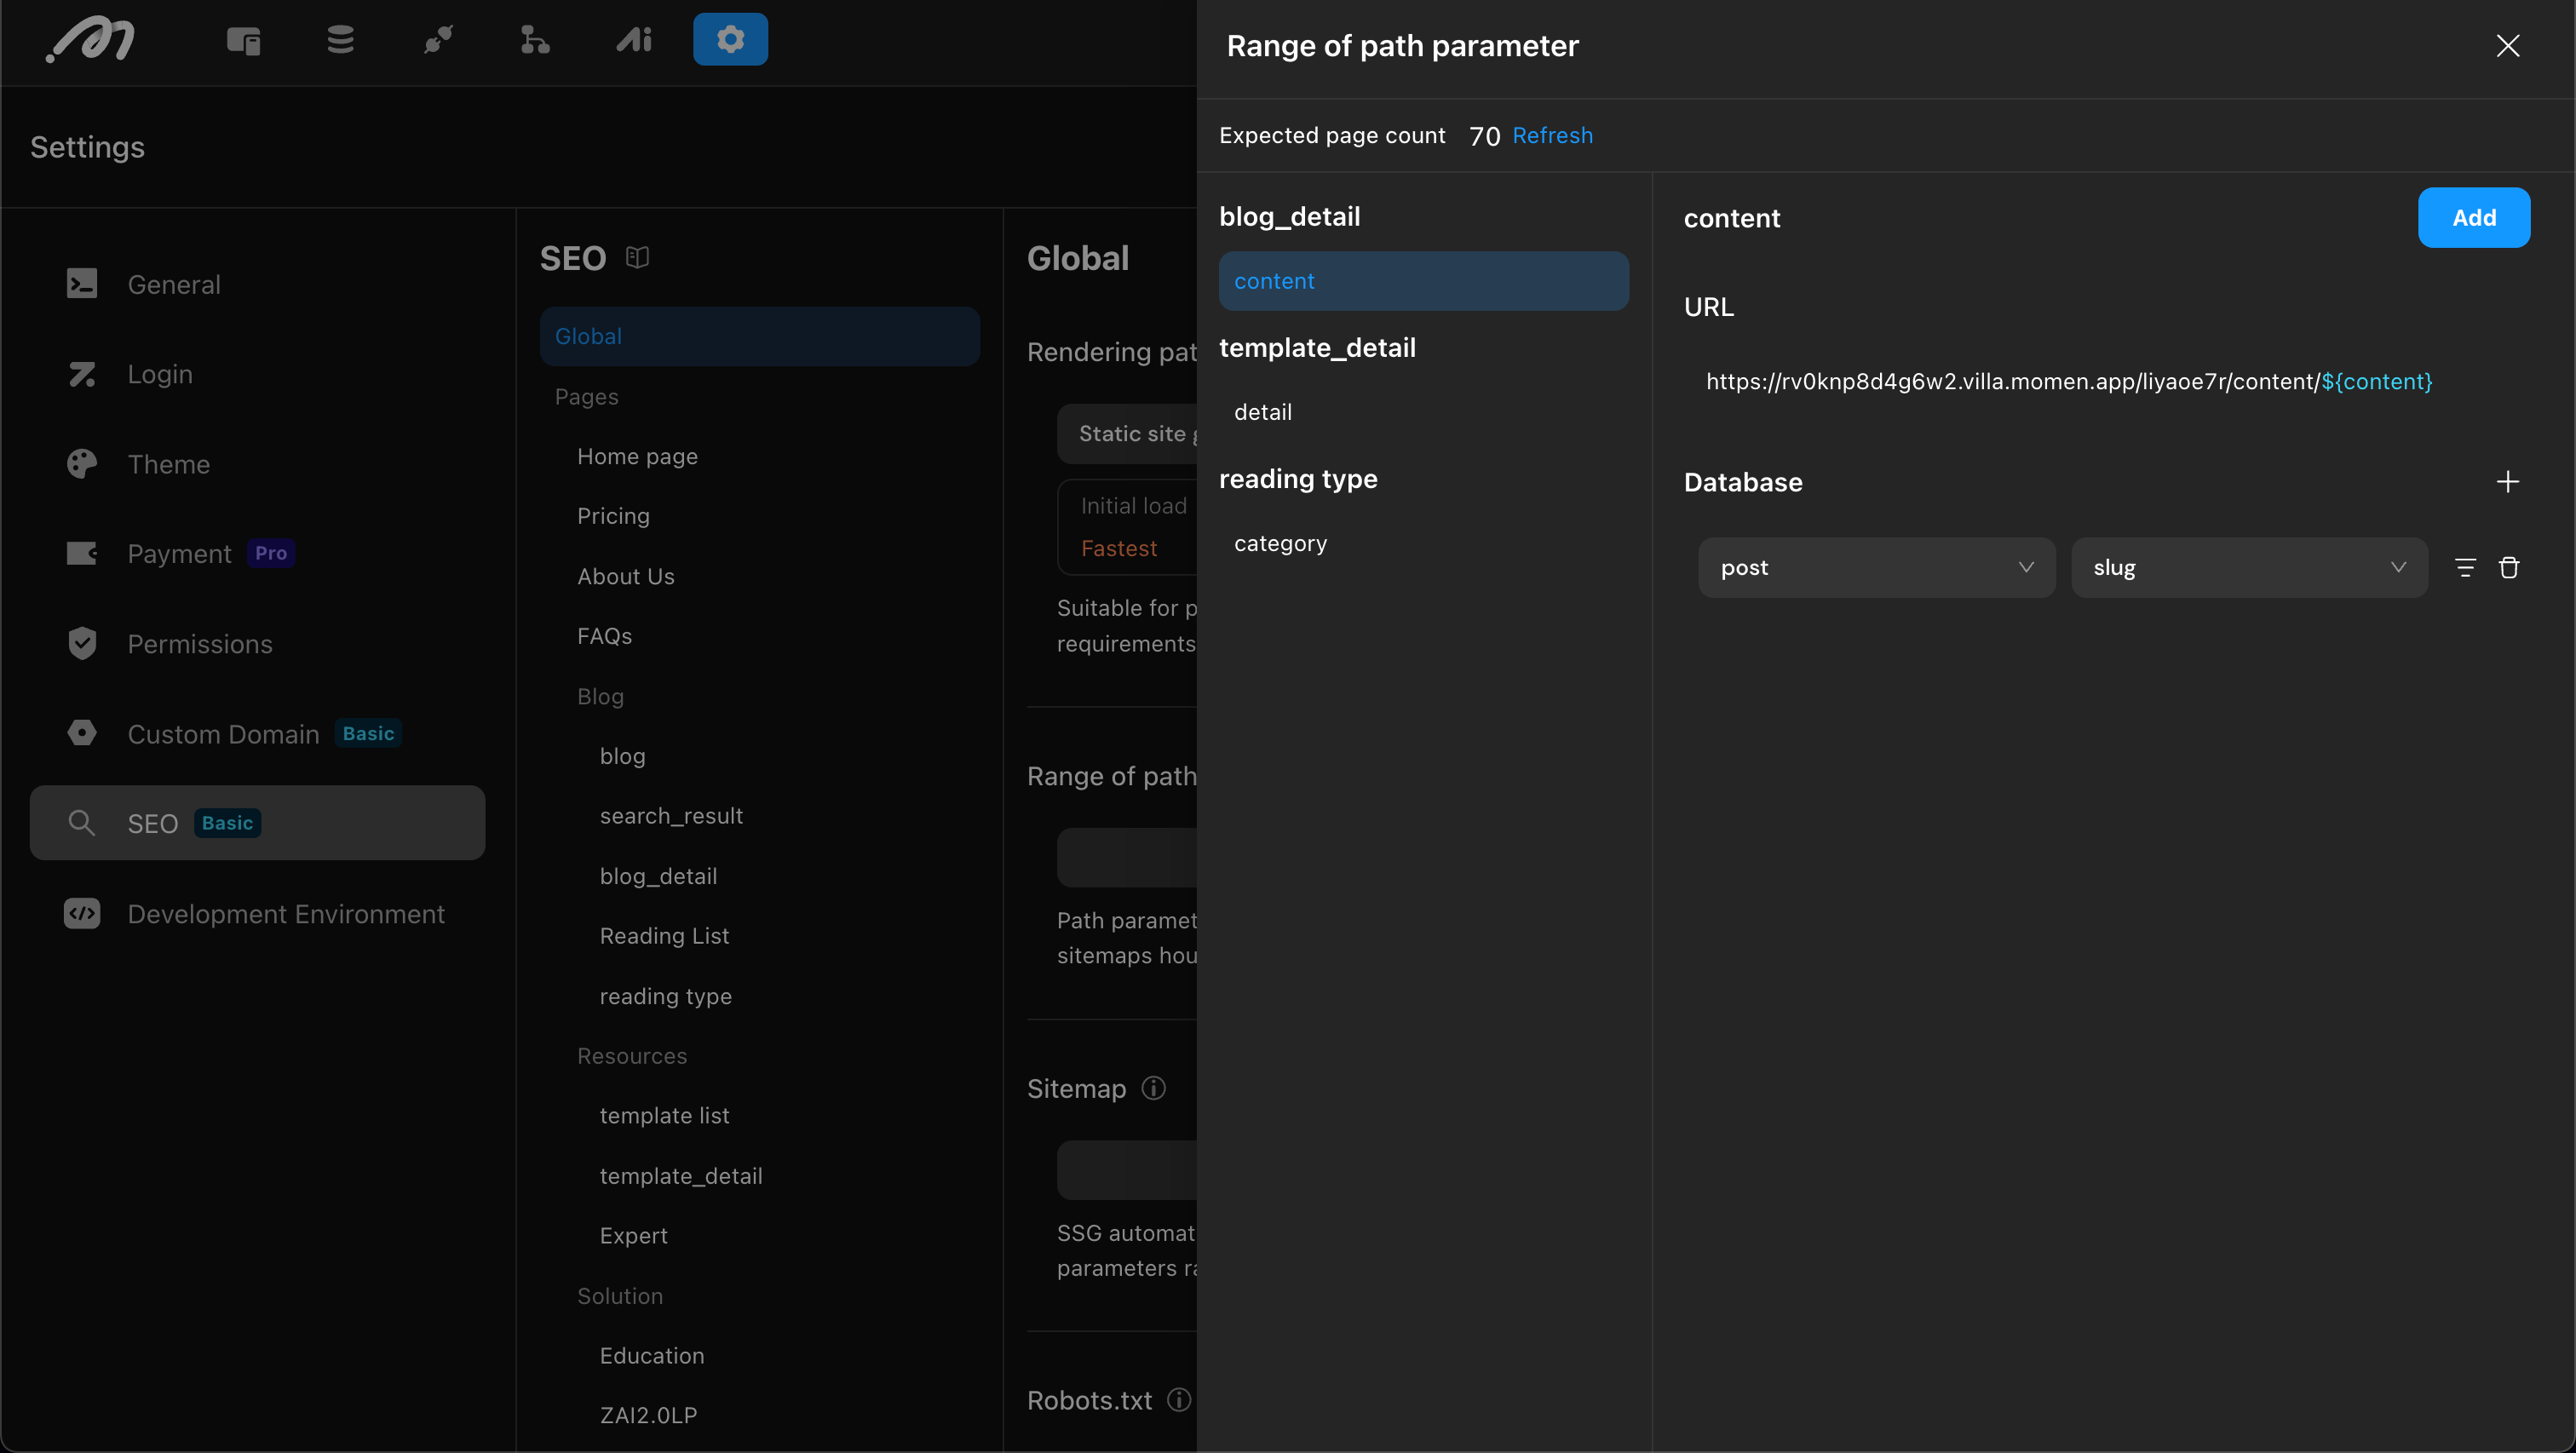Viewport: 2576px width, 1453px height.
Task: Click the plus icon beside Database
Action: tap(2507, 482)
